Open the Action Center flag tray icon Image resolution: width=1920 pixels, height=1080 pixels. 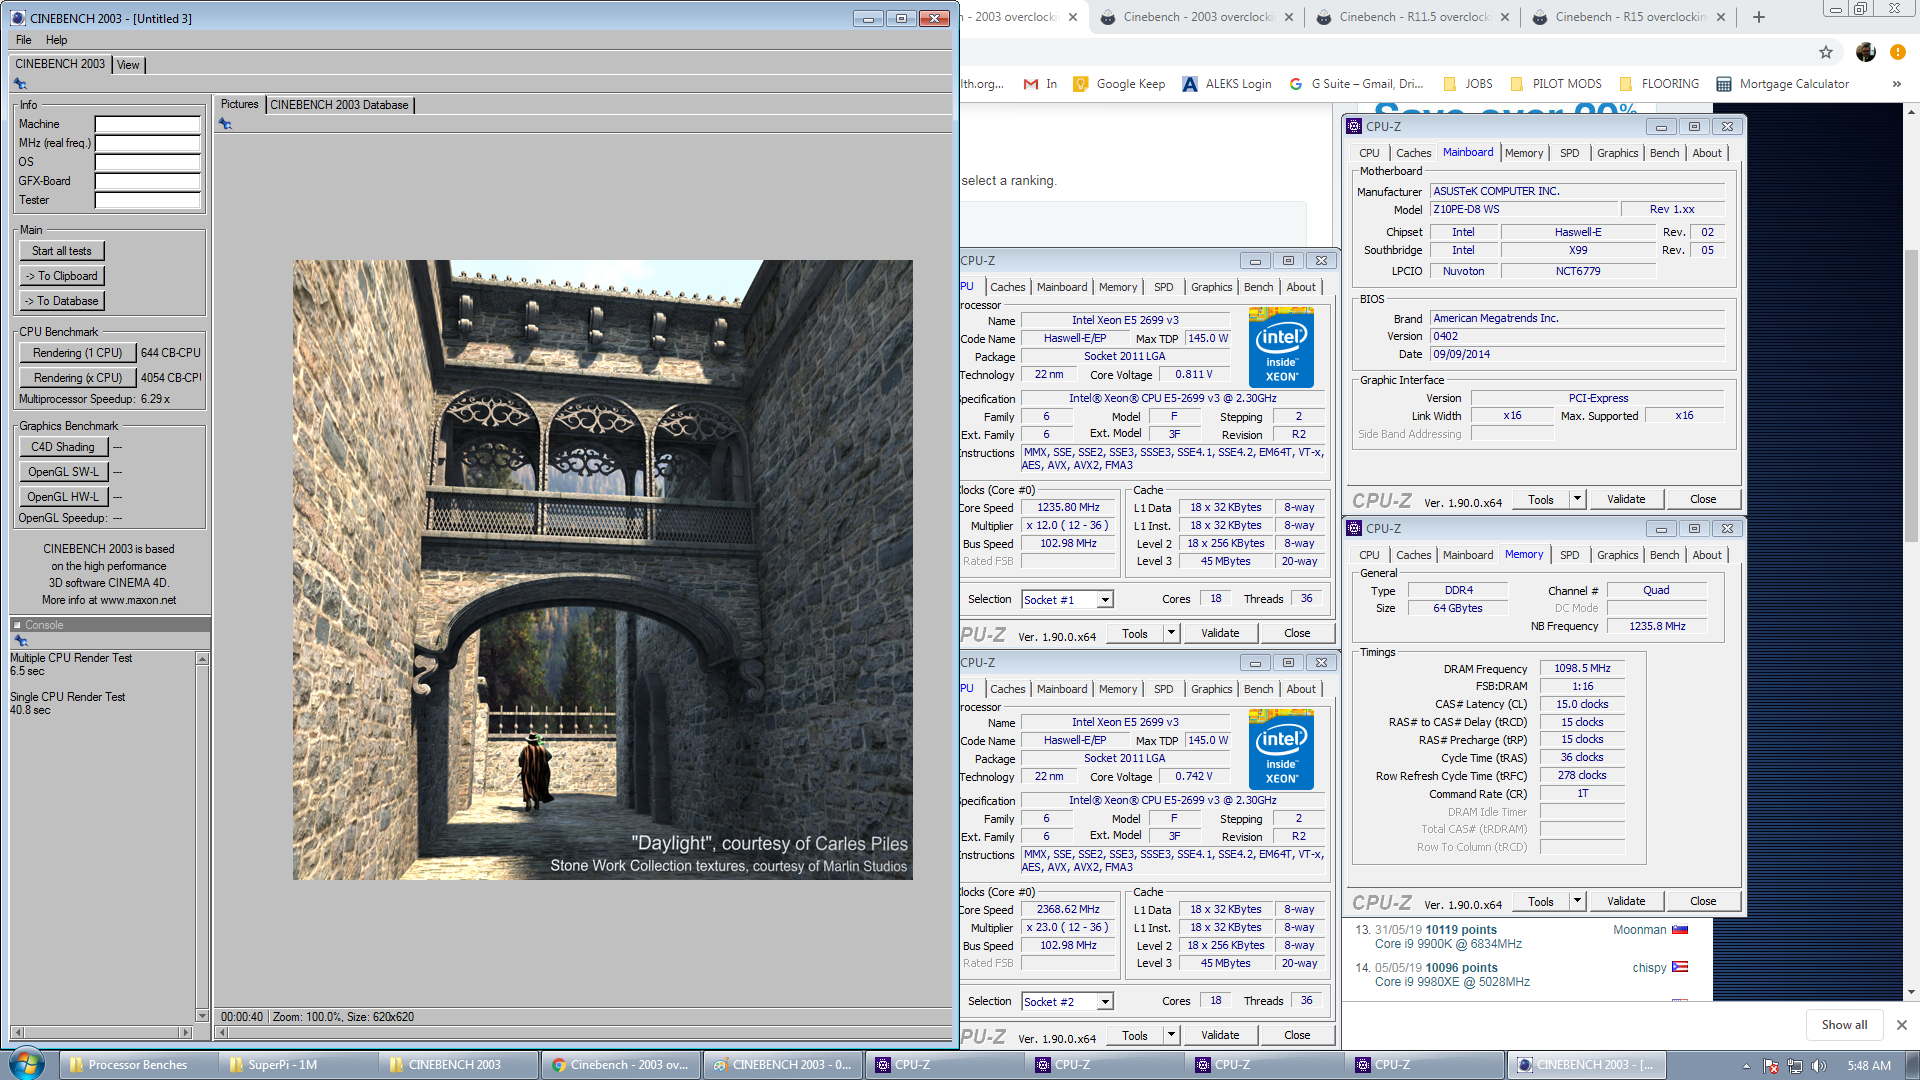tap(1771, 1066)
